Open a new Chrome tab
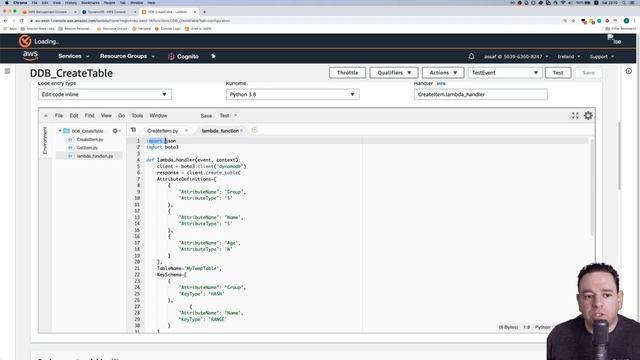The width and height of the screenshot is (640, 360). click(x=204, y=12)
